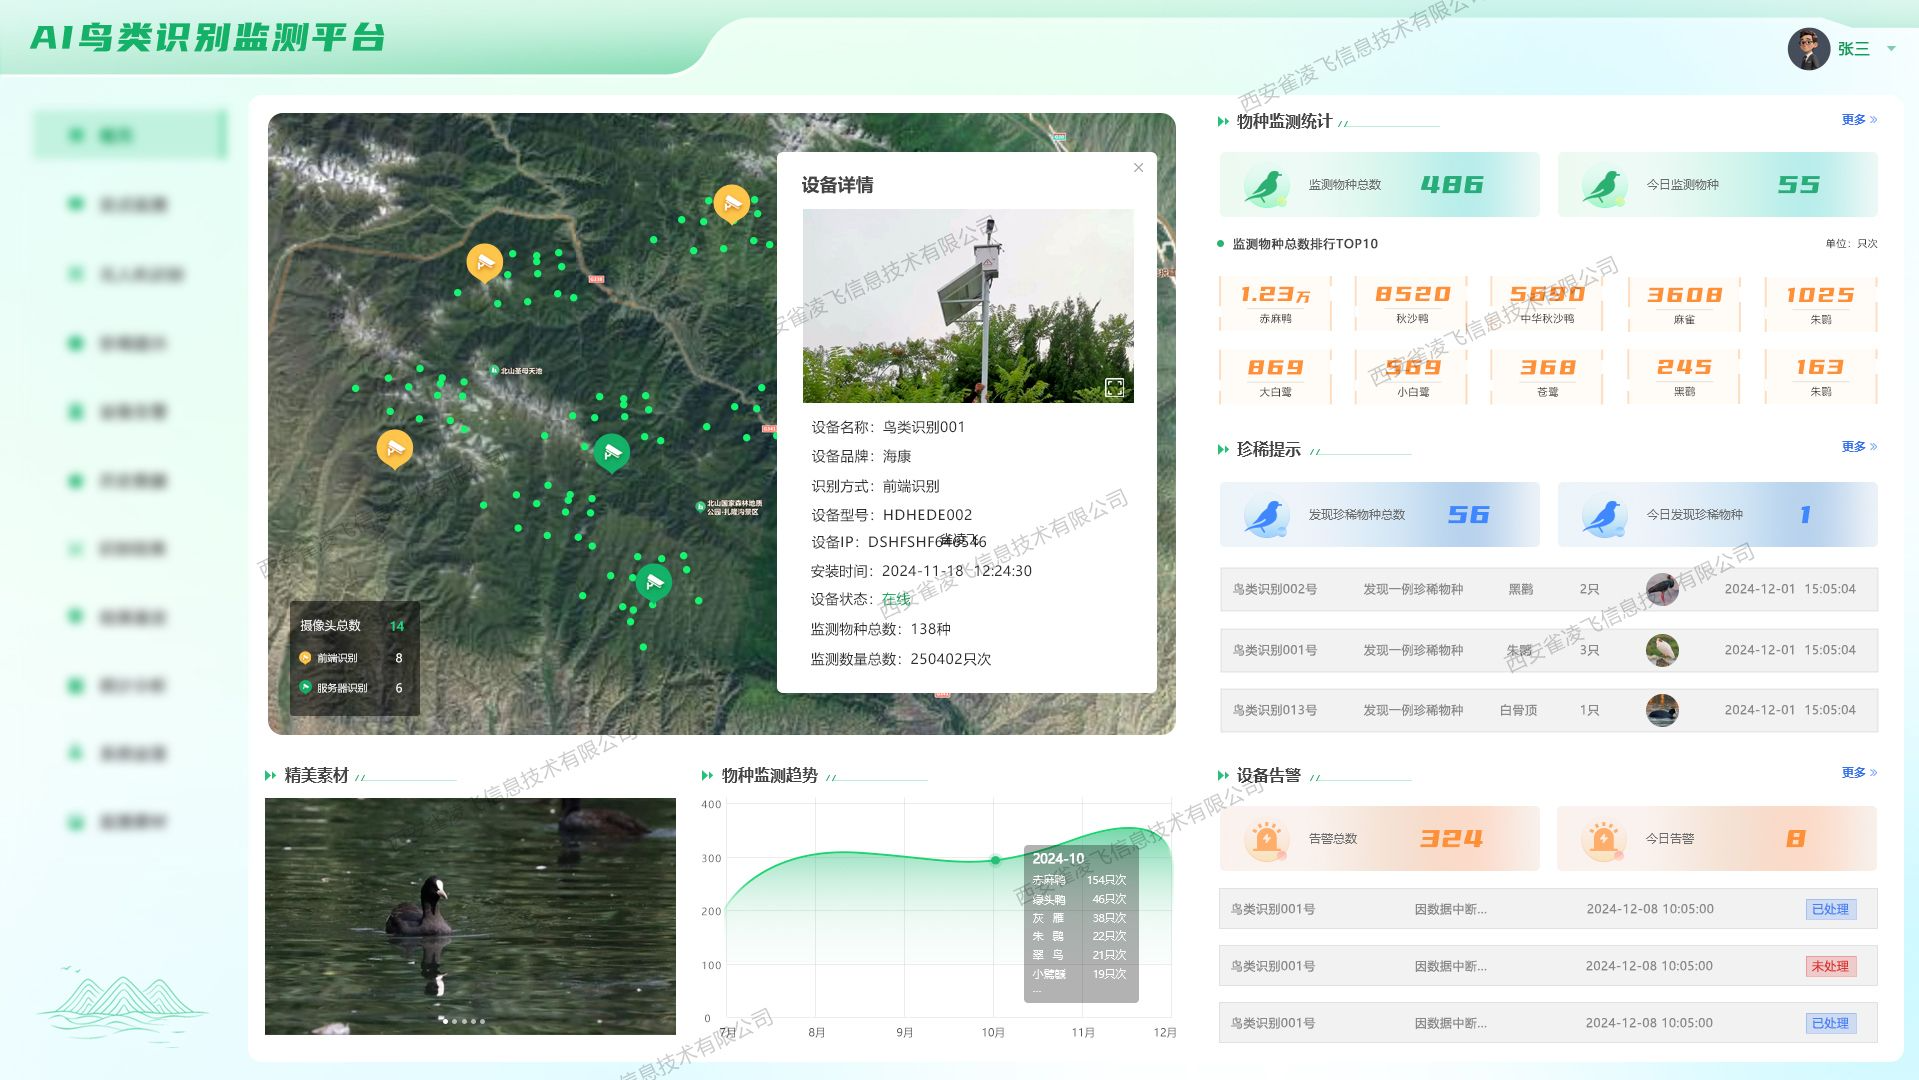The image size is (1919, 1080).
Task: Expand 更多 in 珍稀提示 section
Action: [1858, 447]
